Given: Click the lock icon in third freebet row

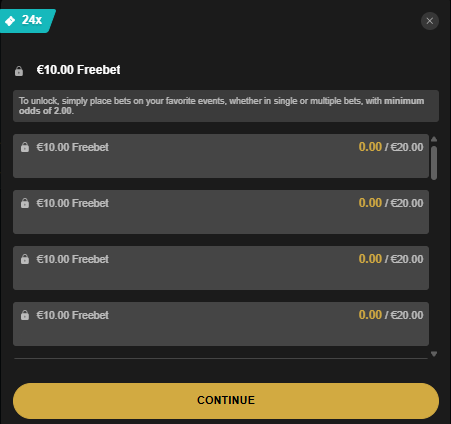Looking at the screenshot, I should pyautogui.click(x=25, y=259).
